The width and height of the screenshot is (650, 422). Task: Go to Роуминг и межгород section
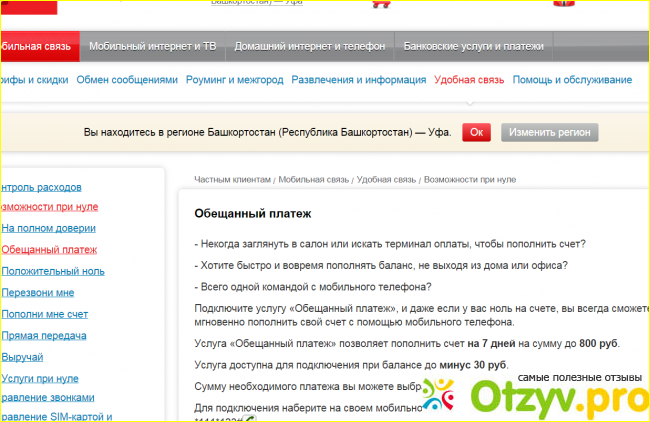pos(234,79)
